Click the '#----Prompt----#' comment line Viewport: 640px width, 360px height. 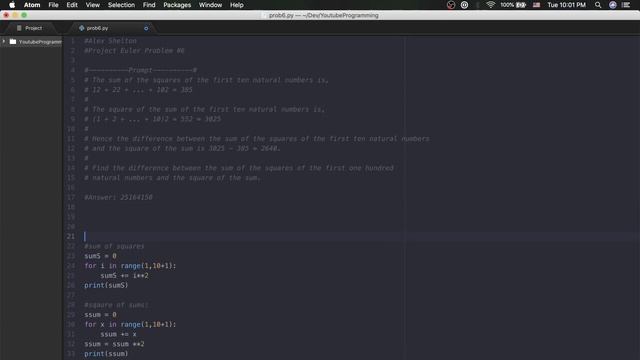[140, 70]
